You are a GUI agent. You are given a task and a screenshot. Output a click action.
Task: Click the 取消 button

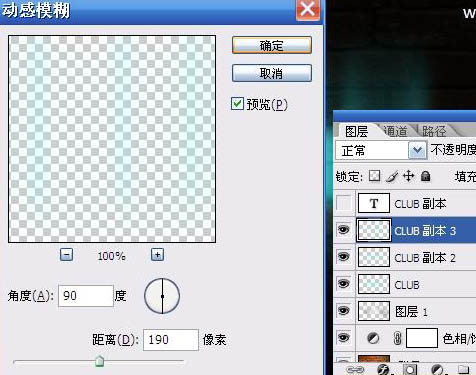(x=272, y=73)
